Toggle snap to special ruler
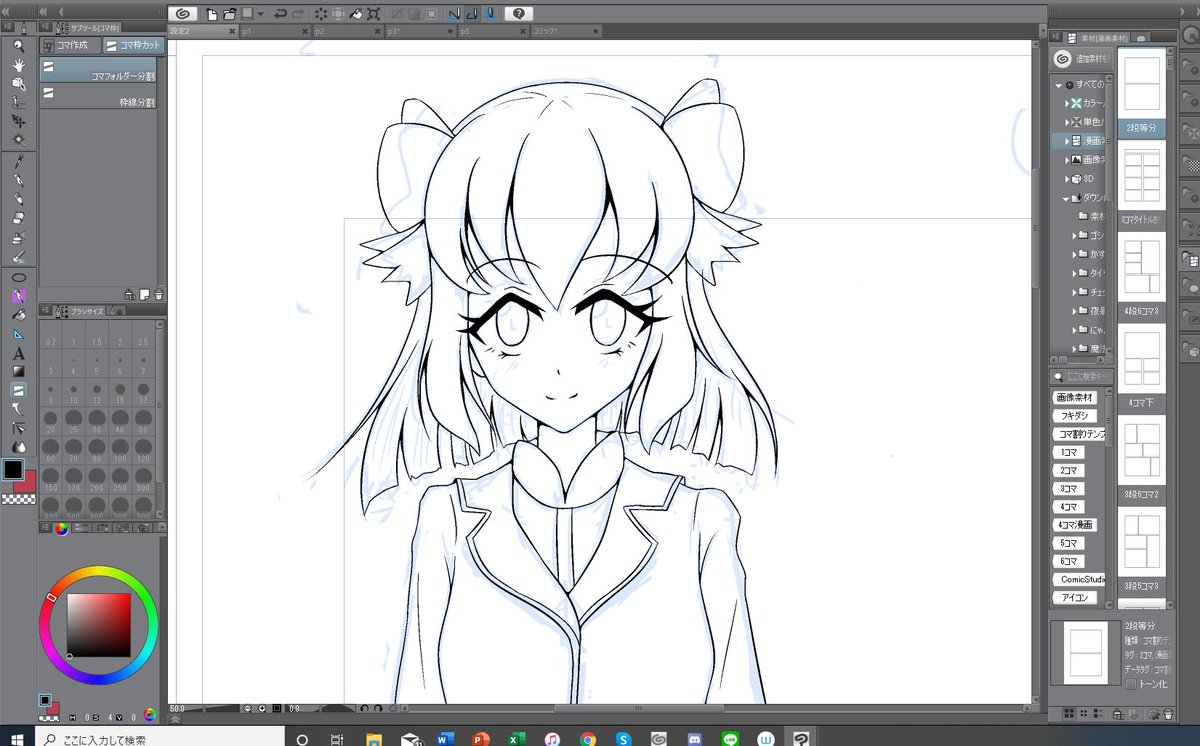The width and height of the screenshot is (1200, 746). point(472,14)
